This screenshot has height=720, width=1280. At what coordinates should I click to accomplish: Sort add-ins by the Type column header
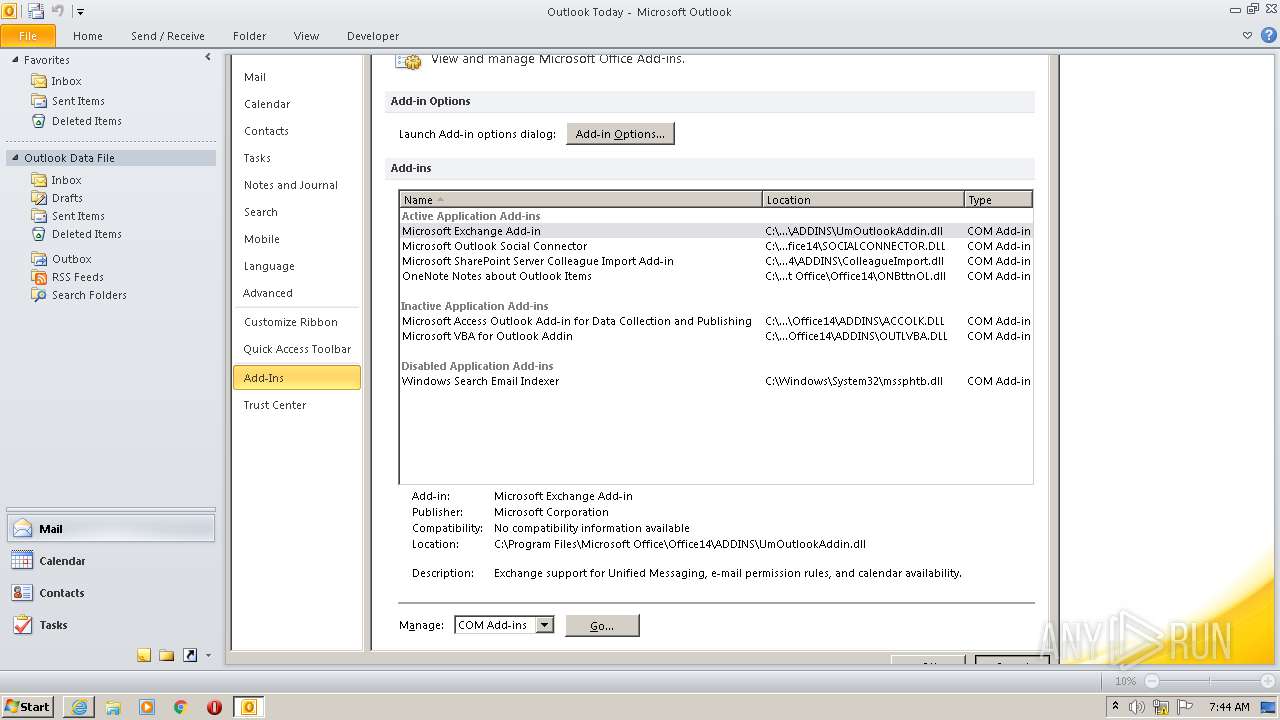pyautogui.click(x=998, y=200)
